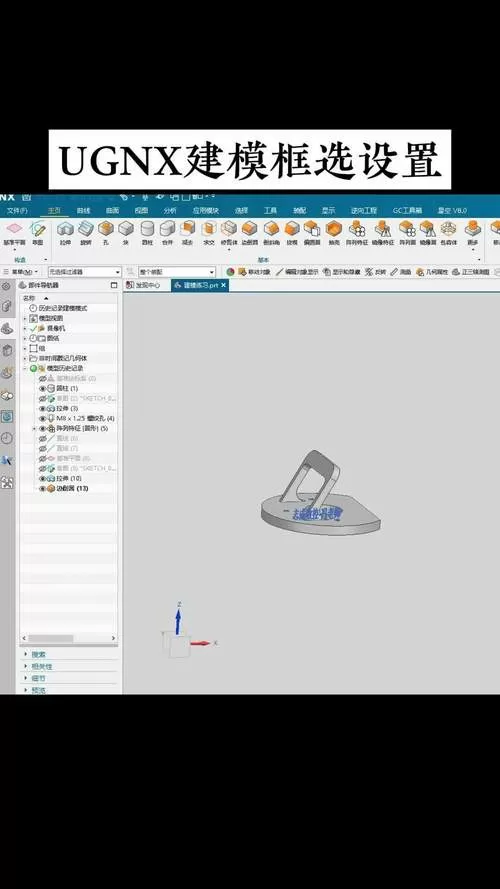Viewport: 500px width, 889px height.
Task: Select the Datum Plane (基准平面) tool
Action: click(x=14, y=233)
